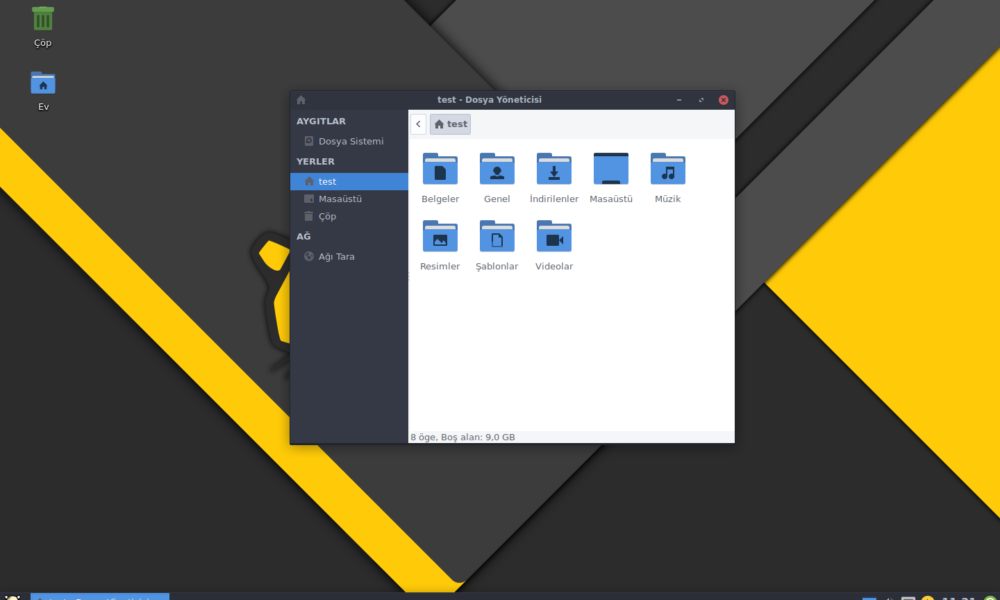Select test home in sidebar

(349, 182)
